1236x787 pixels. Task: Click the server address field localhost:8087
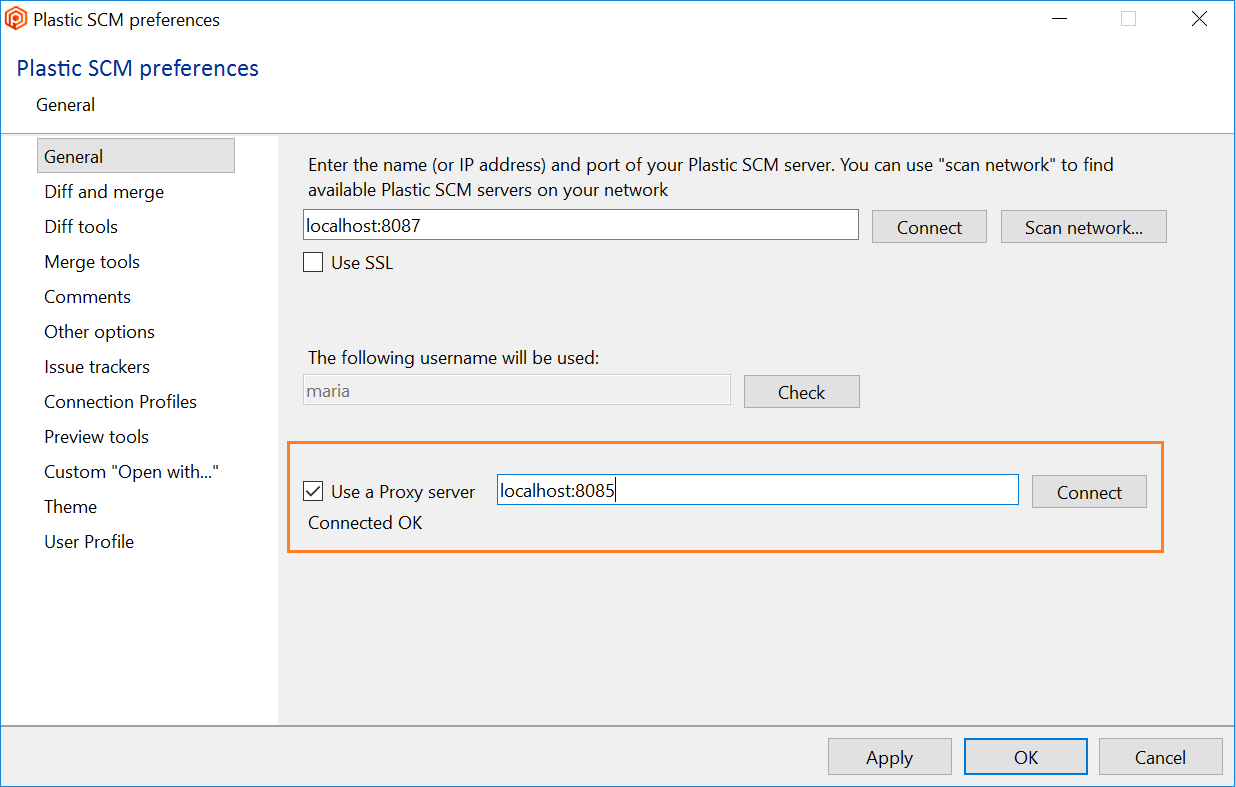(581, 225)
